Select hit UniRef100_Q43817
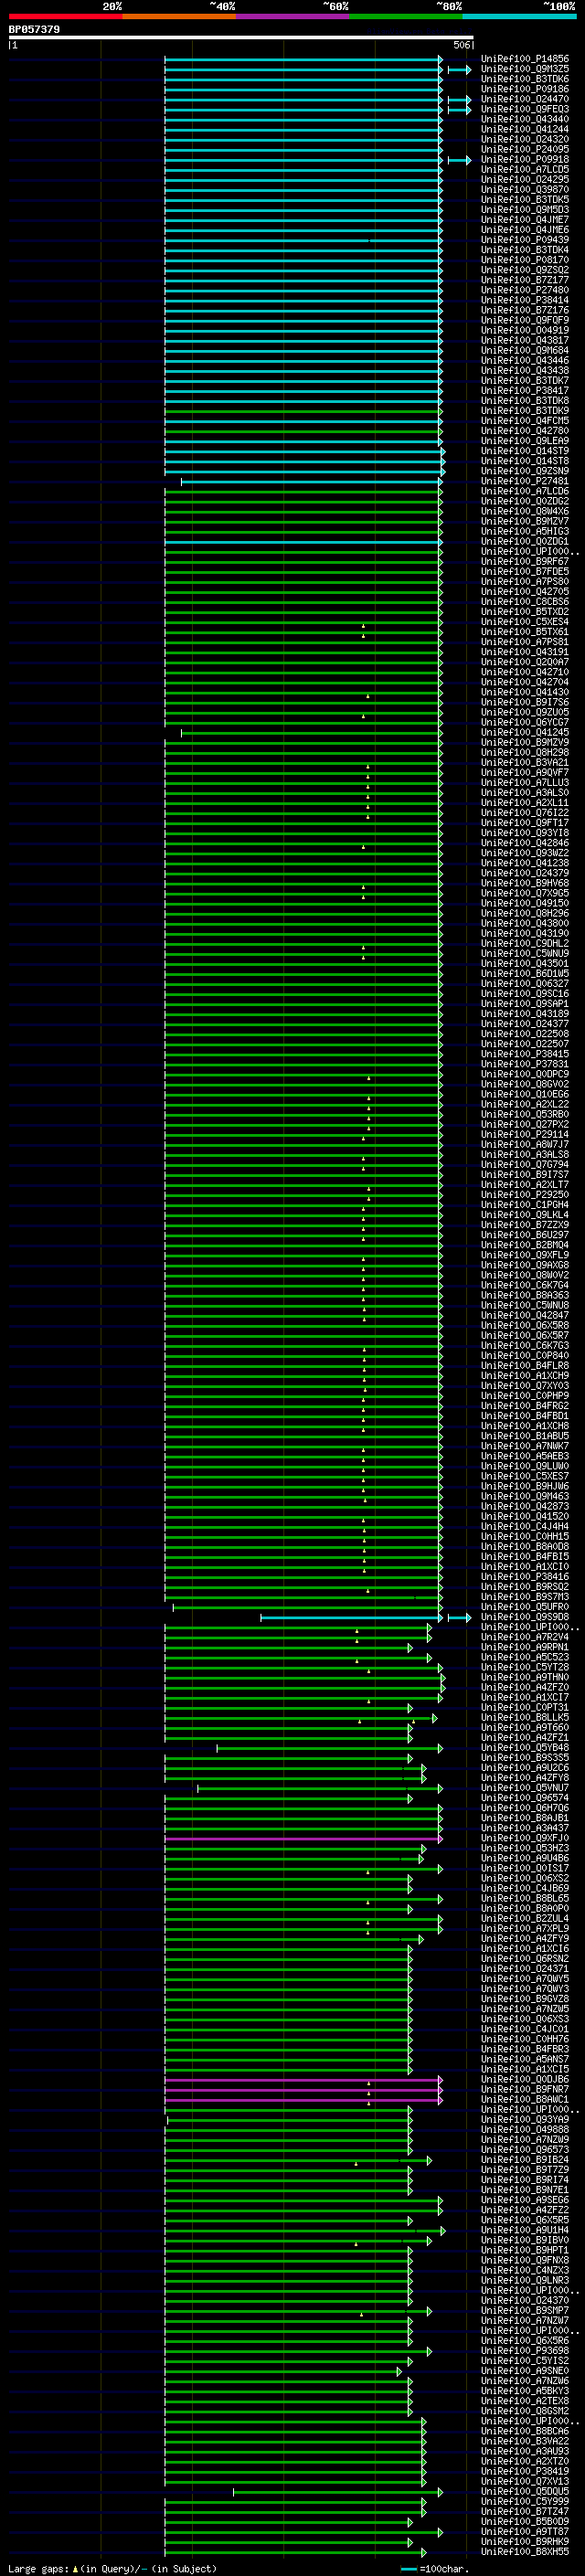 (524, 340)
